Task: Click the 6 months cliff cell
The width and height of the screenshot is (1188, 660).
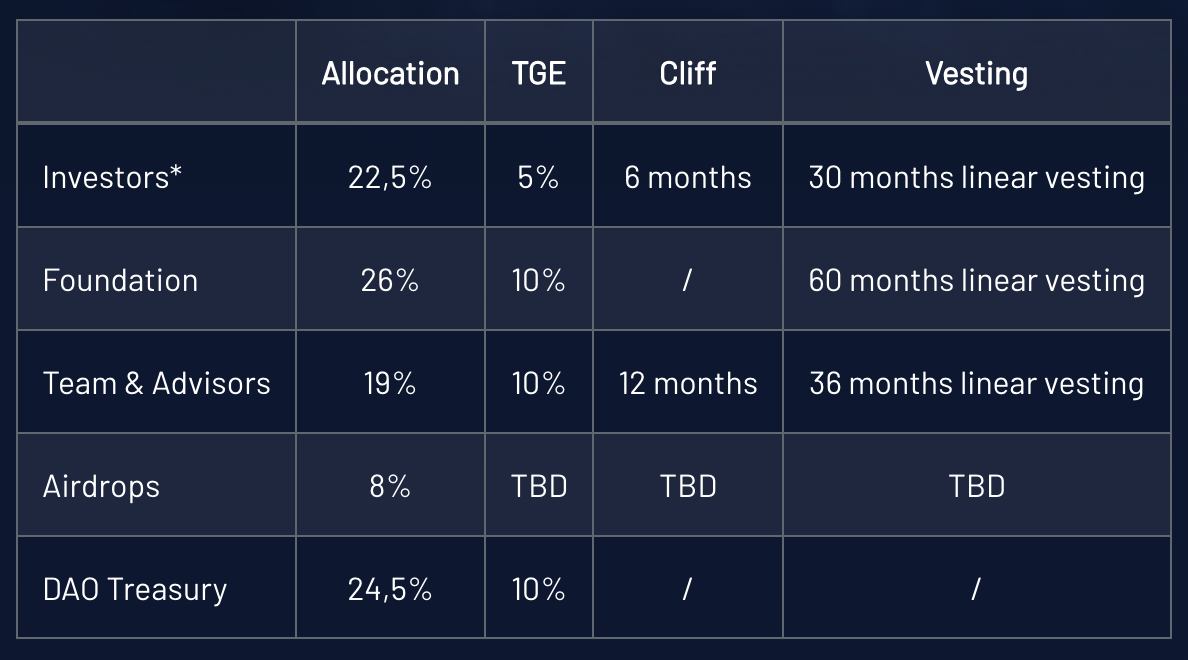Action: pyautogui.click(x=688, y=177)
